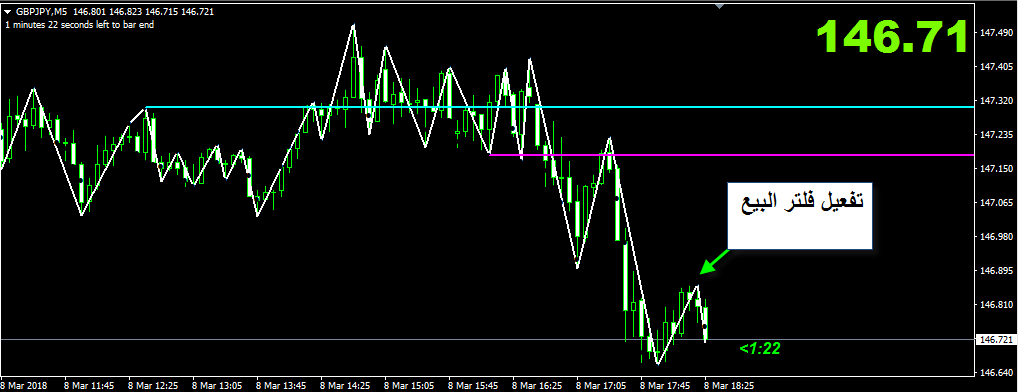Click the small triangle before GBPJPY,M5
The height and width of the screenshot is (392, 1019).
click(8, 12)
